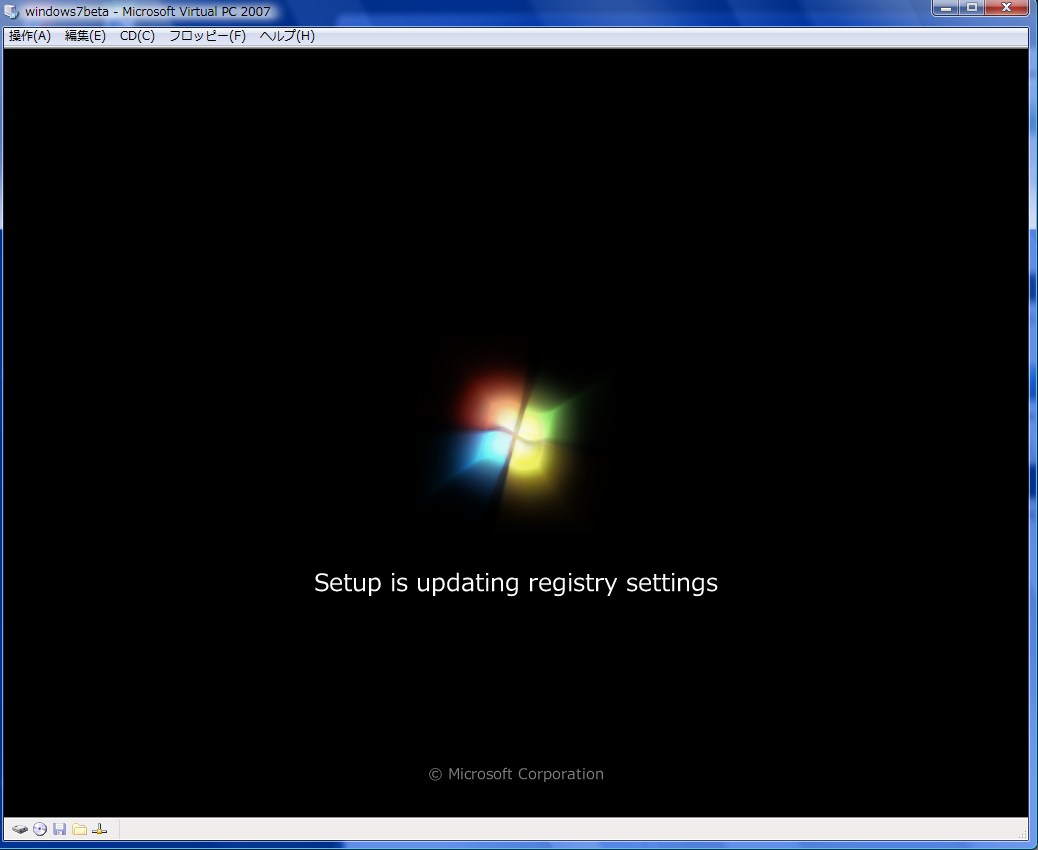Open the CD(C) menu
Screen dimensions: 1038x850
point(137,36)
